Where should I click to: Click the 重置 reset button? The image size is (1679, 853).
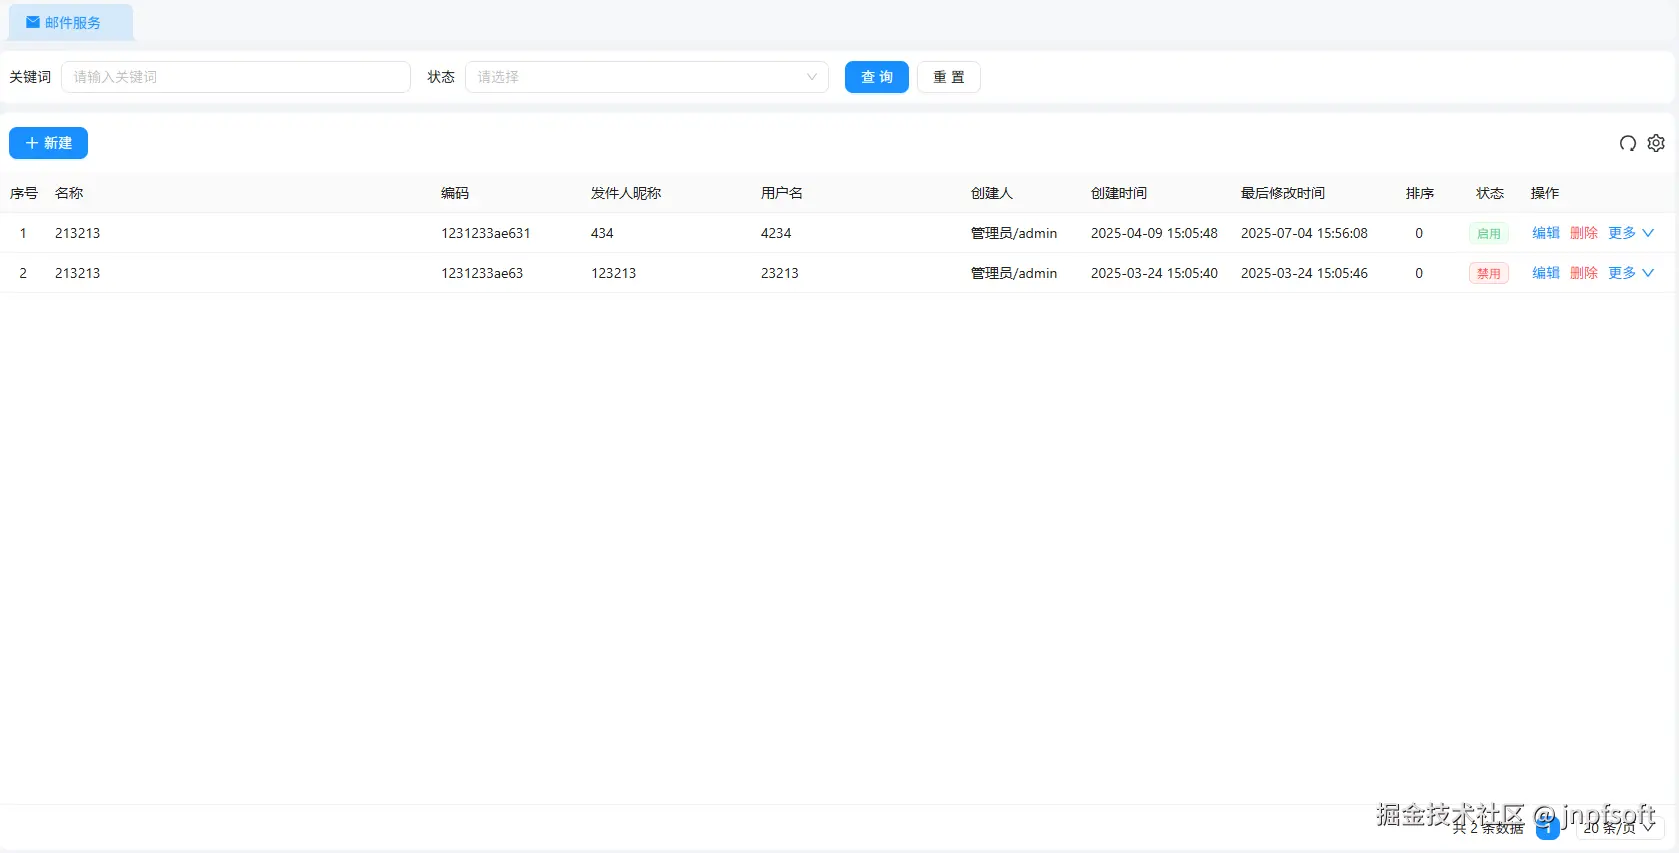coord(949,77)
